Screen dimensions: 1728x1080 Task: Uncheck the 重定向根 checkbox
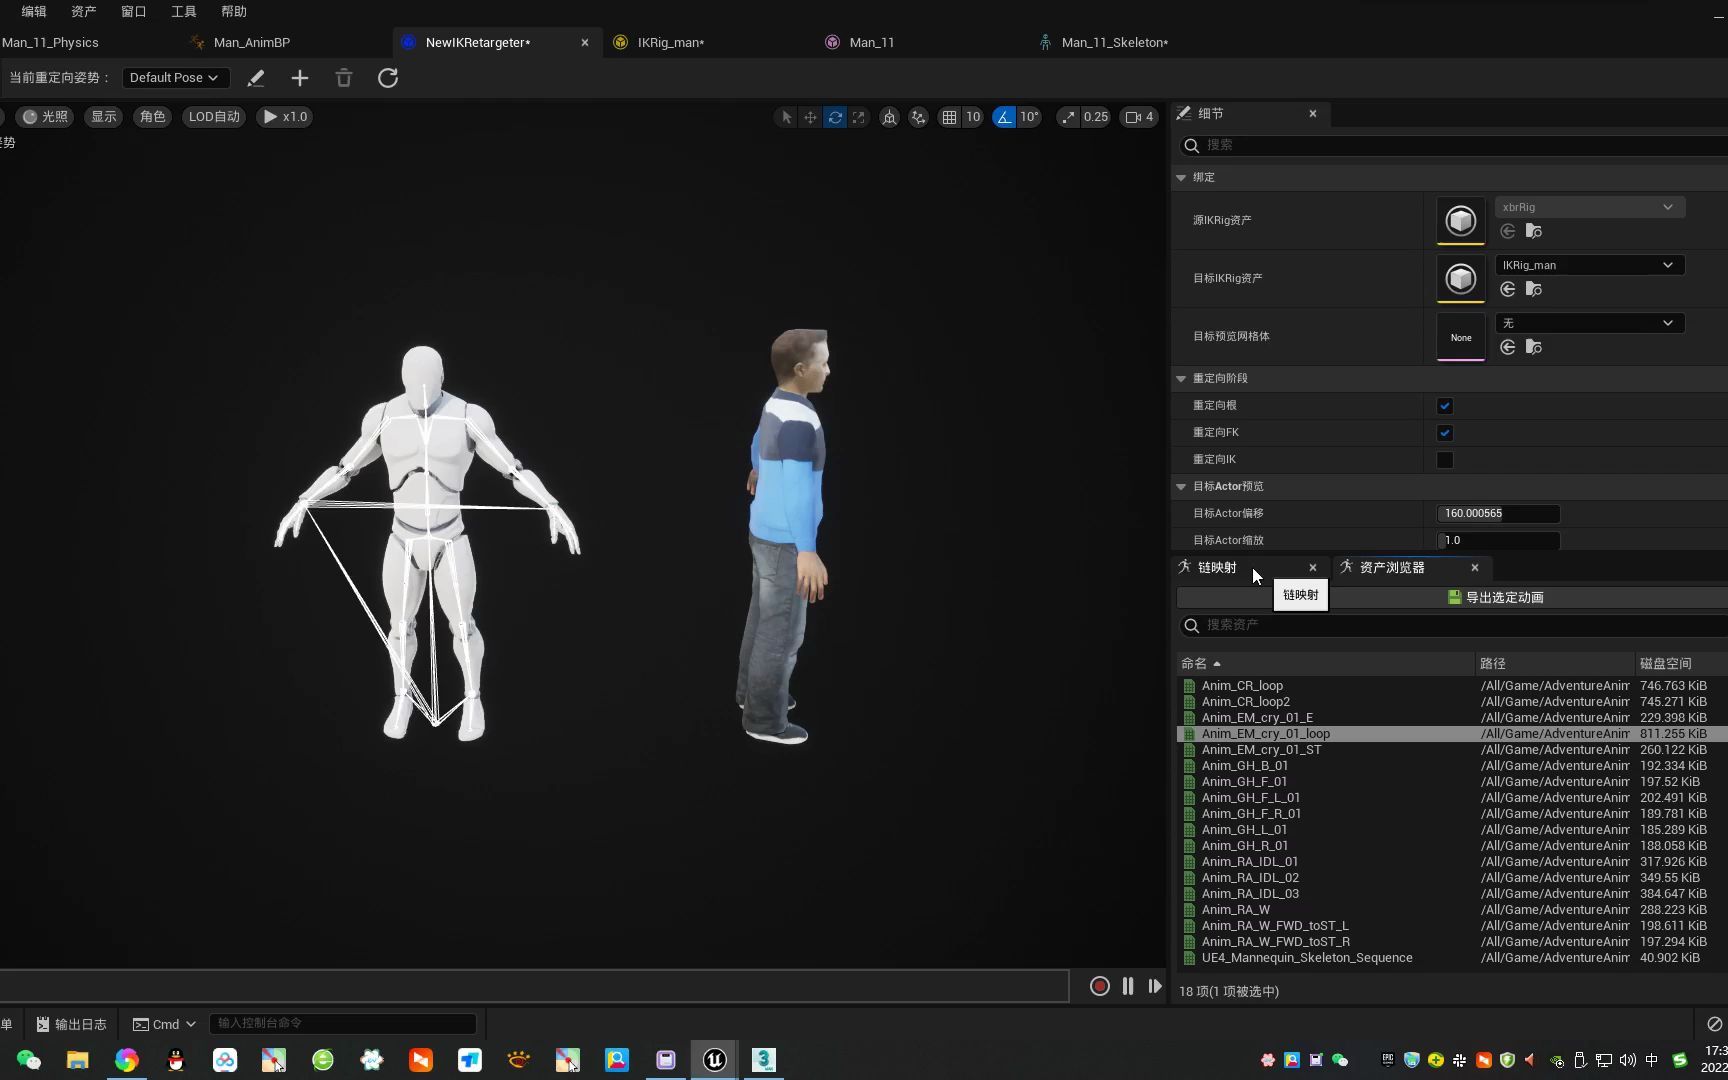(1445, 406)
